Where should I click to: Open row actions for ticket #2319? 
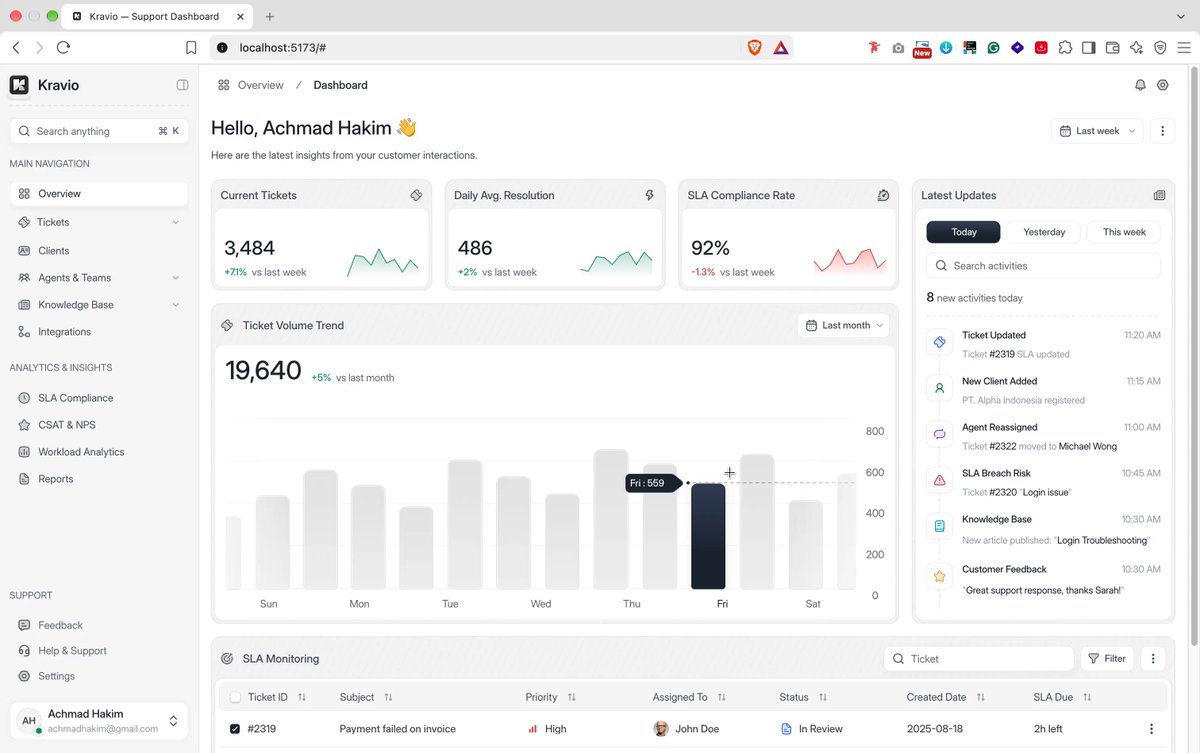pos(1151,729)
